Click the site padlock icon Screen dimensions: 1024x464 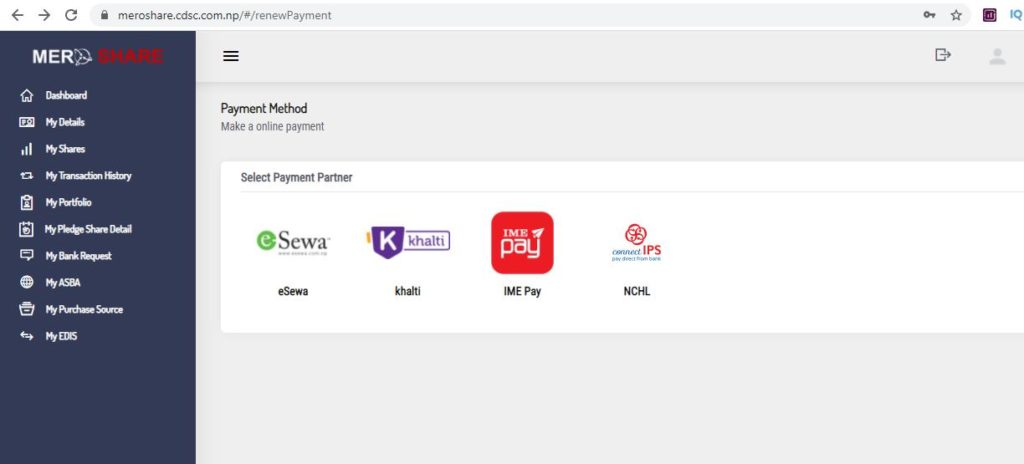tap(103, 15)
